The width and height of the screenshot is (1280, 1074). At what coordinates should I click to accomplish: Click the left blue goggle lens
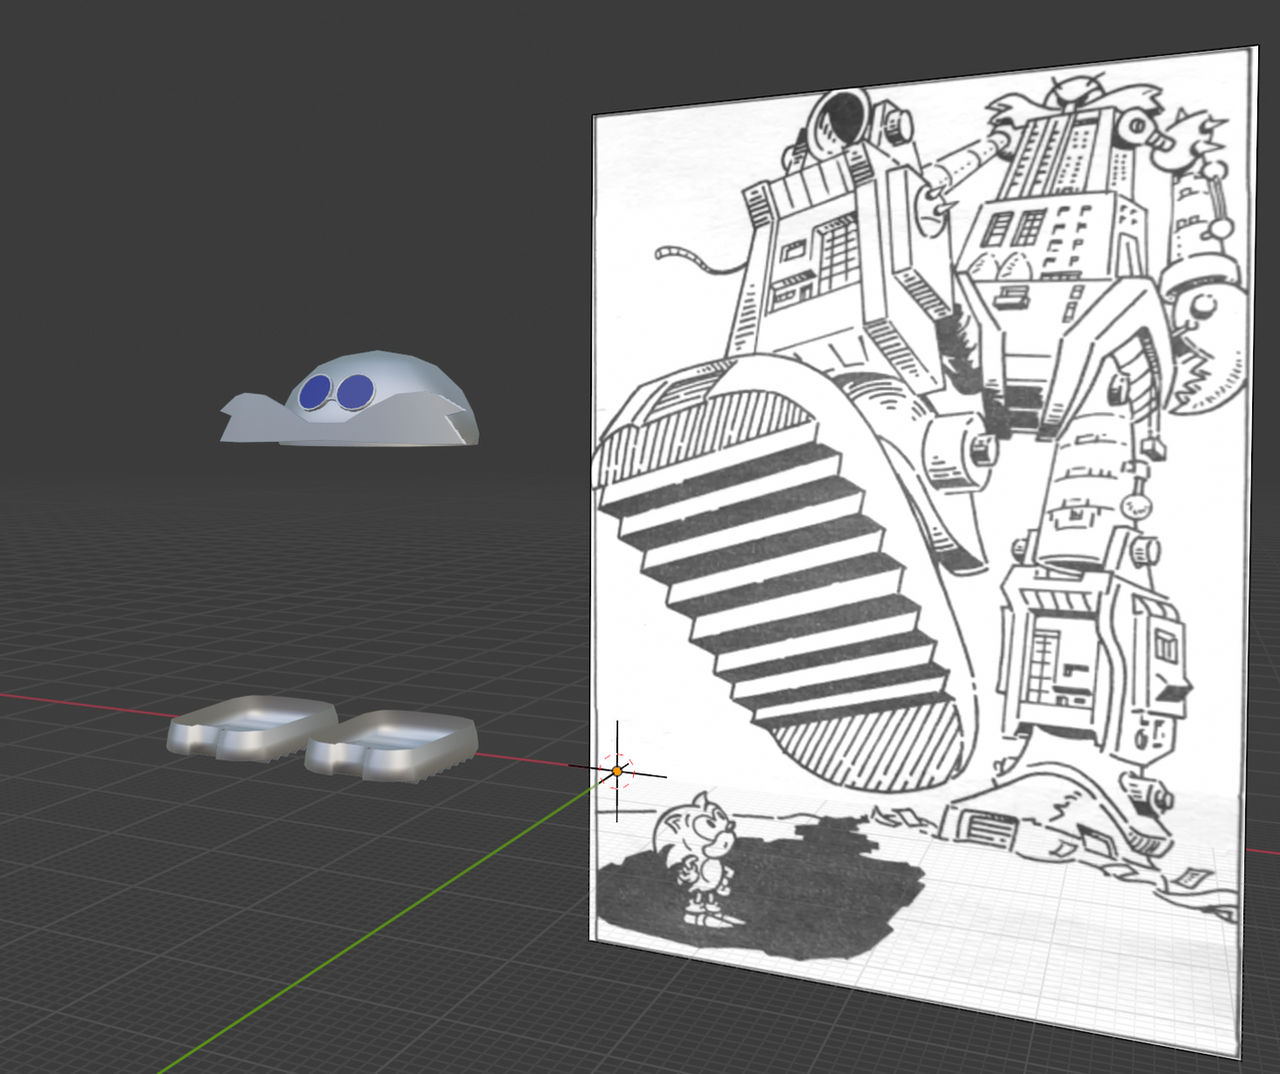(315, 392)
